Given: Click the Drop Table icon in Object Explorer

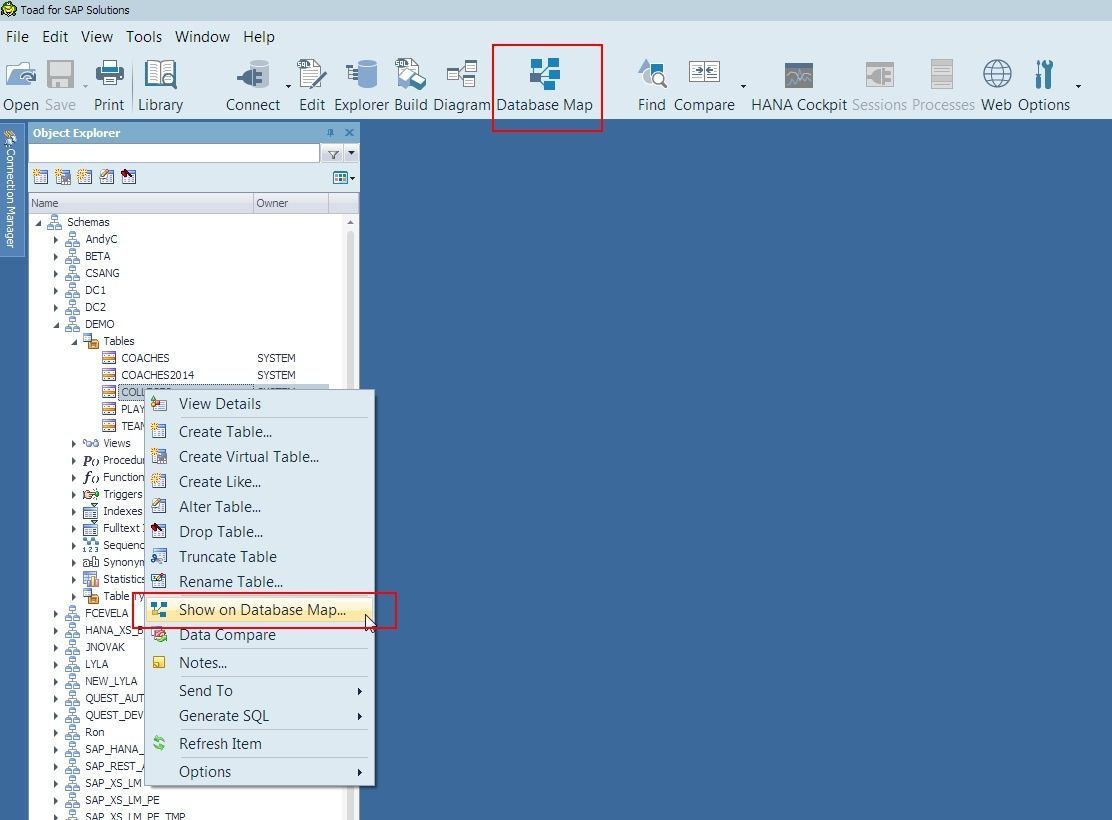Looking at the screenshot, I should click(x=128, y=177).
